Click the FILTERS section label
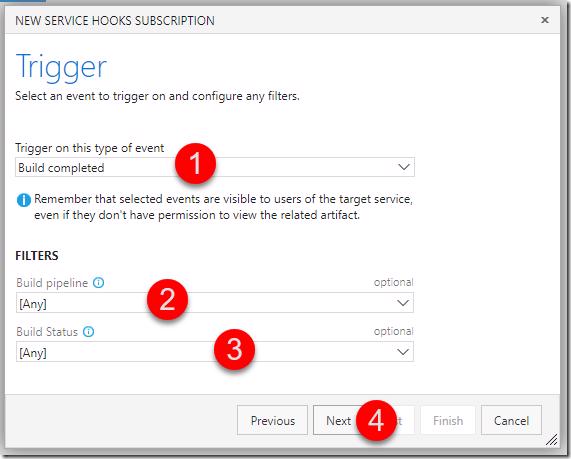The image size is (571, 459). [37, 256]
